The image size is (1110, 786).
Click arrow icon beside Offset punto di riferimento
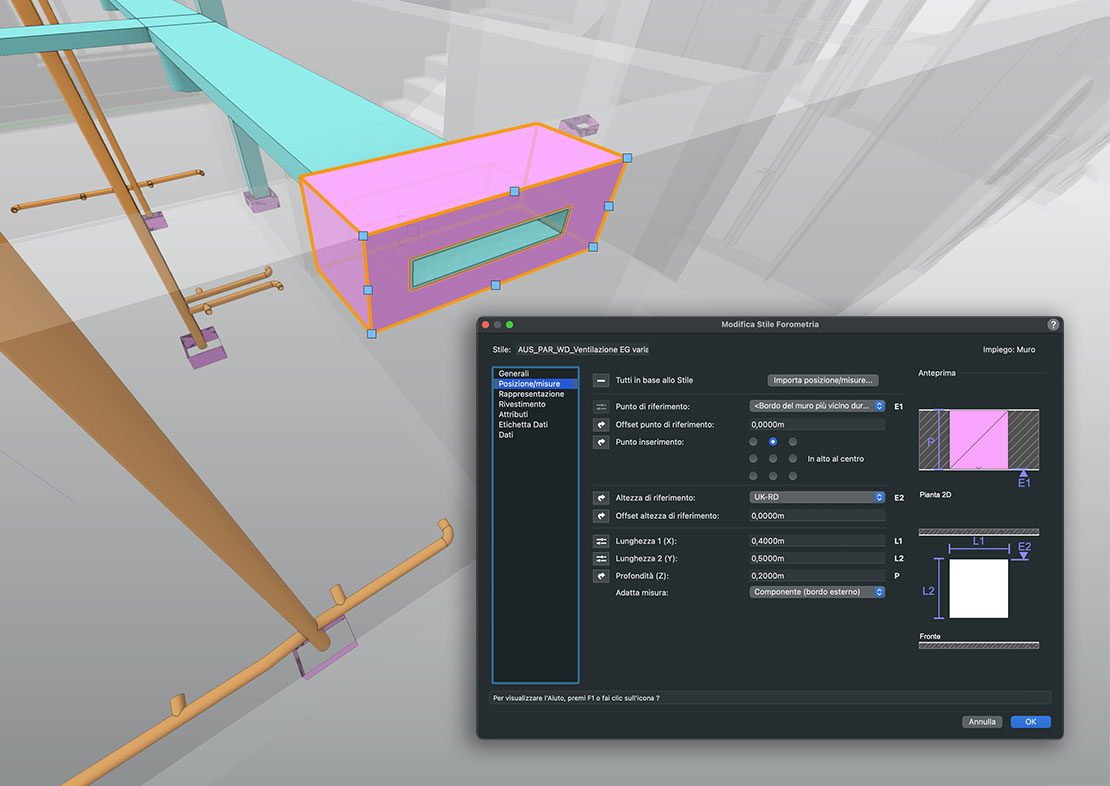[x=601, y=425]
